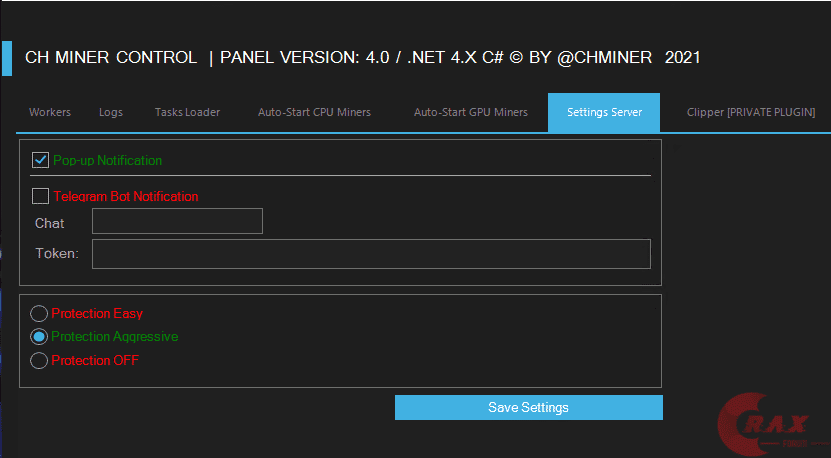831x458 pixels.
Task: Click the CH MINER CONTROL title text
Action: pyautogui.click(x=111, y=58)
